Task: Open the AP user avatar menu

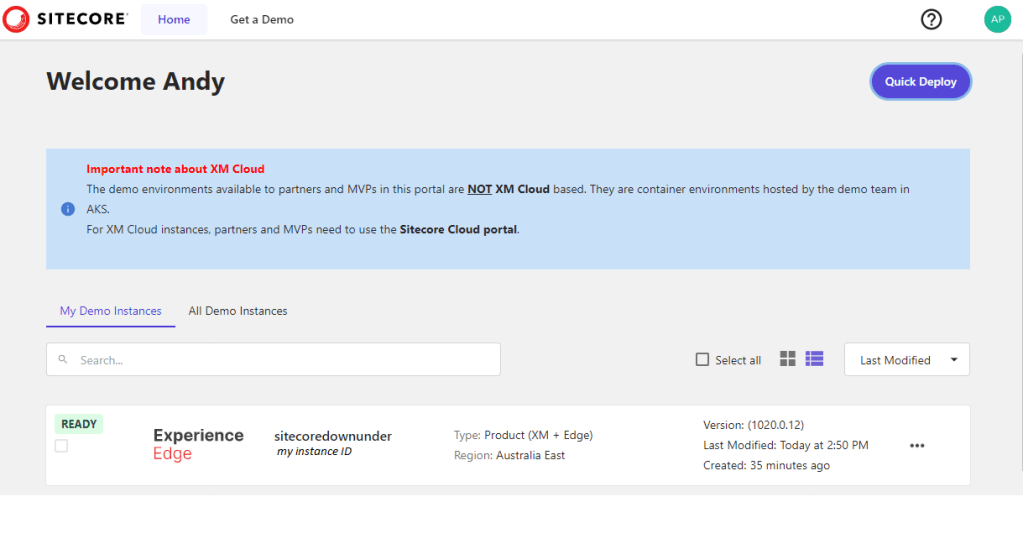Action: (997, 19)
